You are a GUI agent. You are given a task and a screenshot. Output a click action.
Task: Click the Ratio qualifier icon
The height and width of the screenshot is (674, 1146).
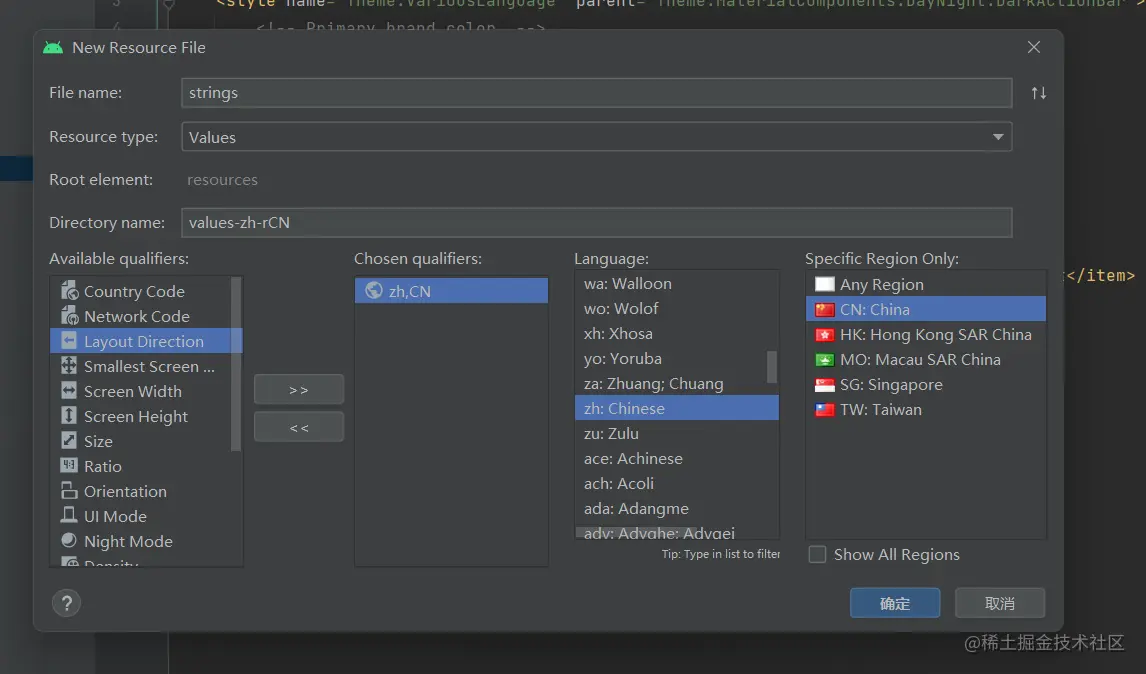69,466
